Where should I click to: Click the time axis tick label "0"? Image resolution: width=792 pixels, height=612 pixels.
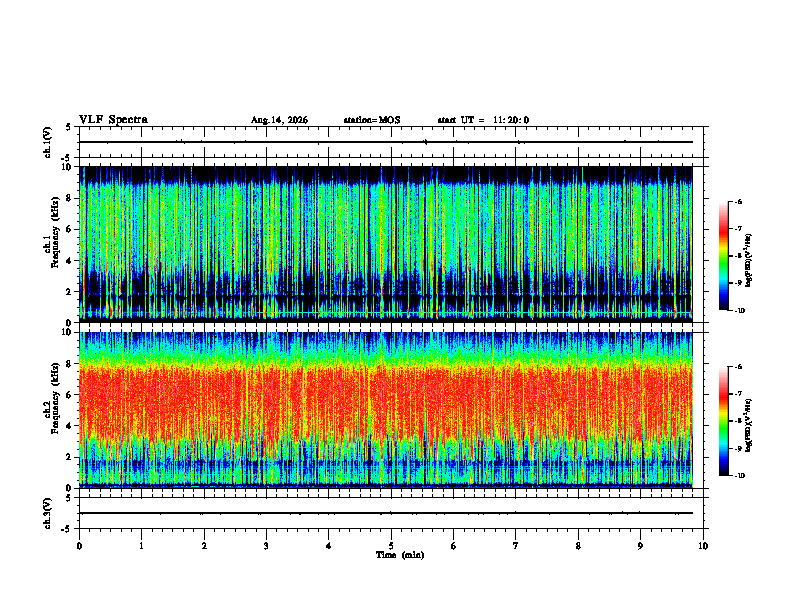[79, 546]
